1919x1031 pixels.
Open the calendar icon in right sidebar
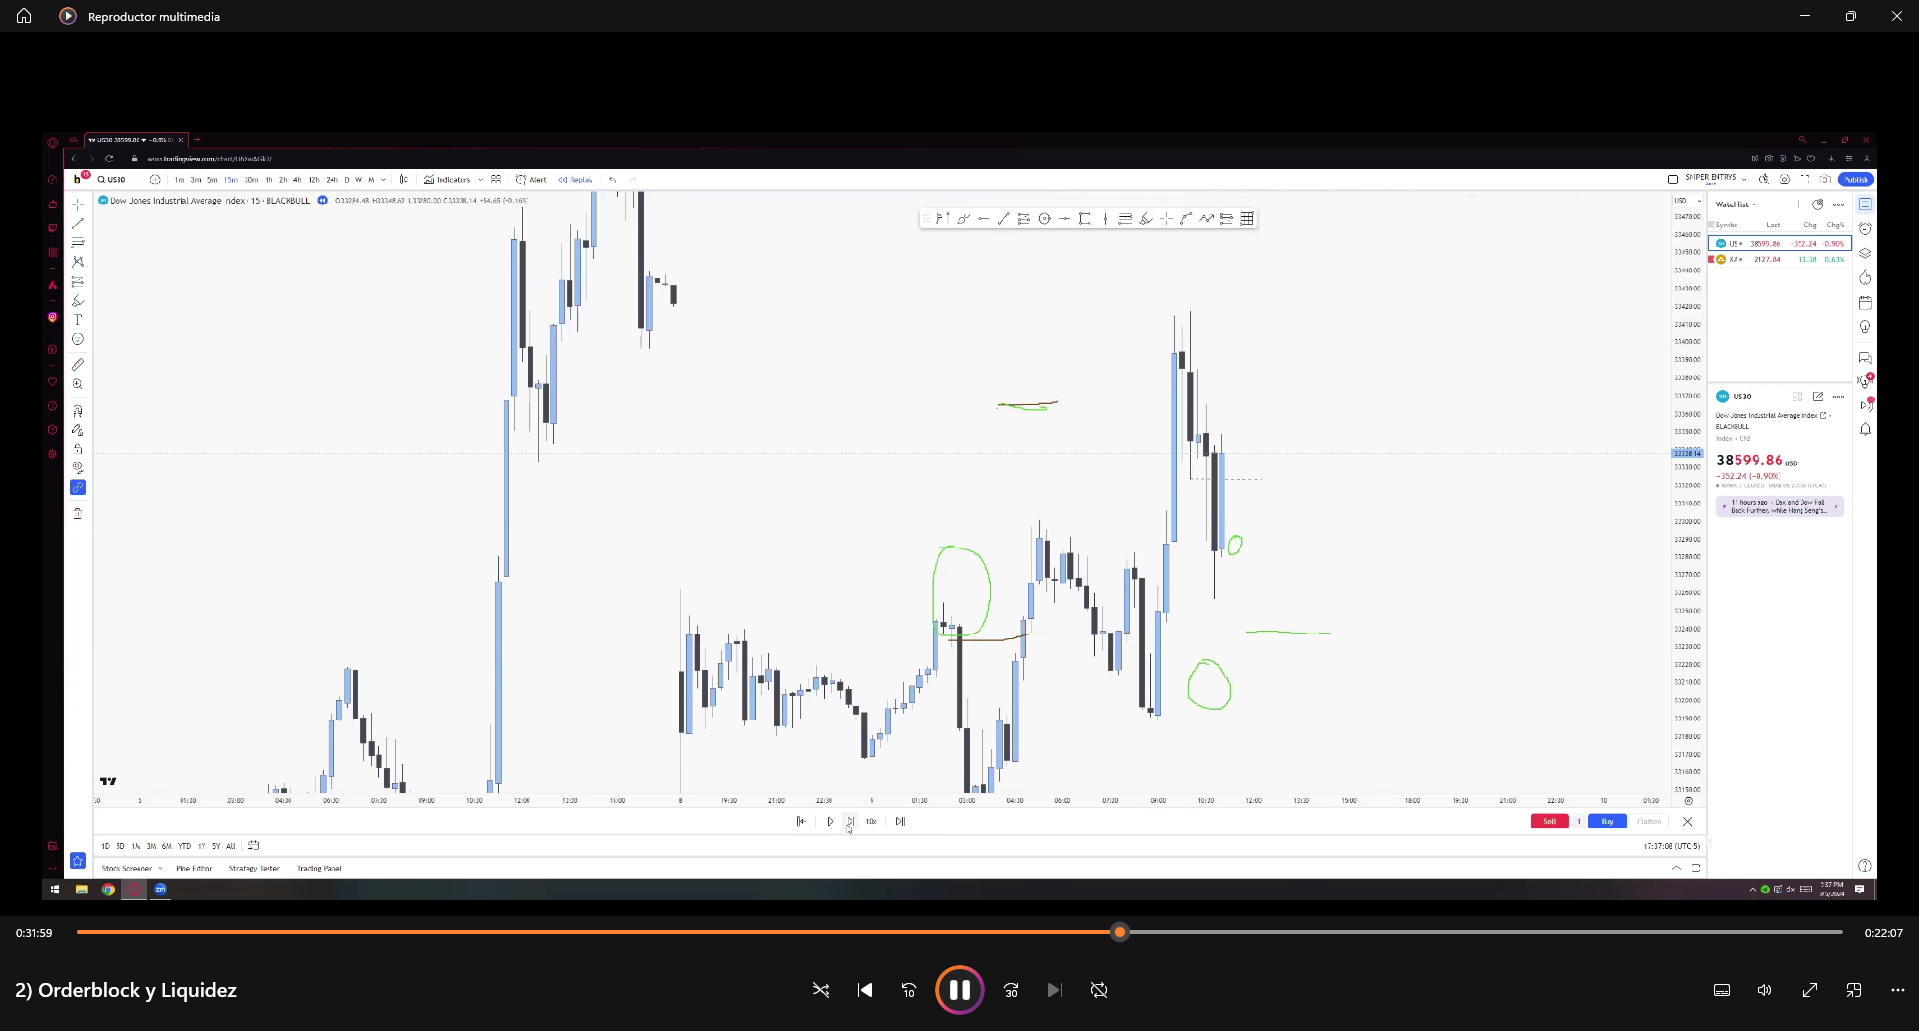click(1865, 302)
